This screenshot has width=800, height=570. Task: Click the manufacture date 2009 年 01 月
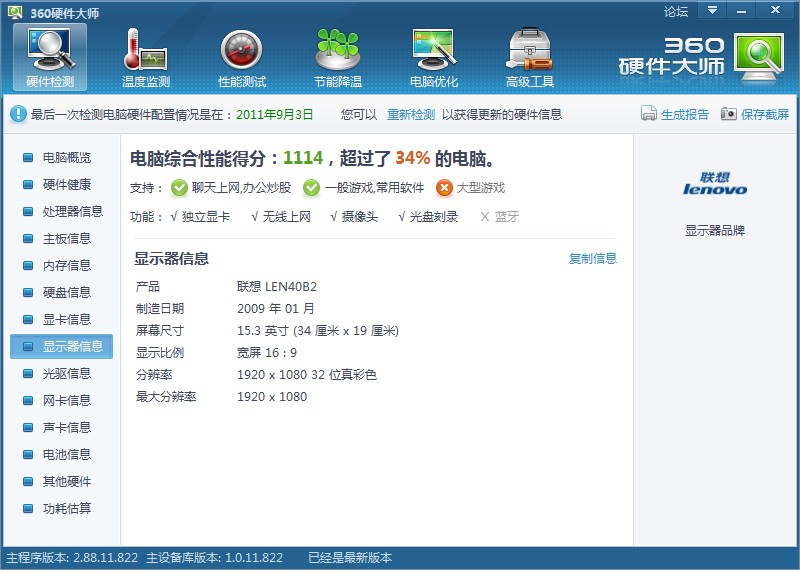click(276, 309)
